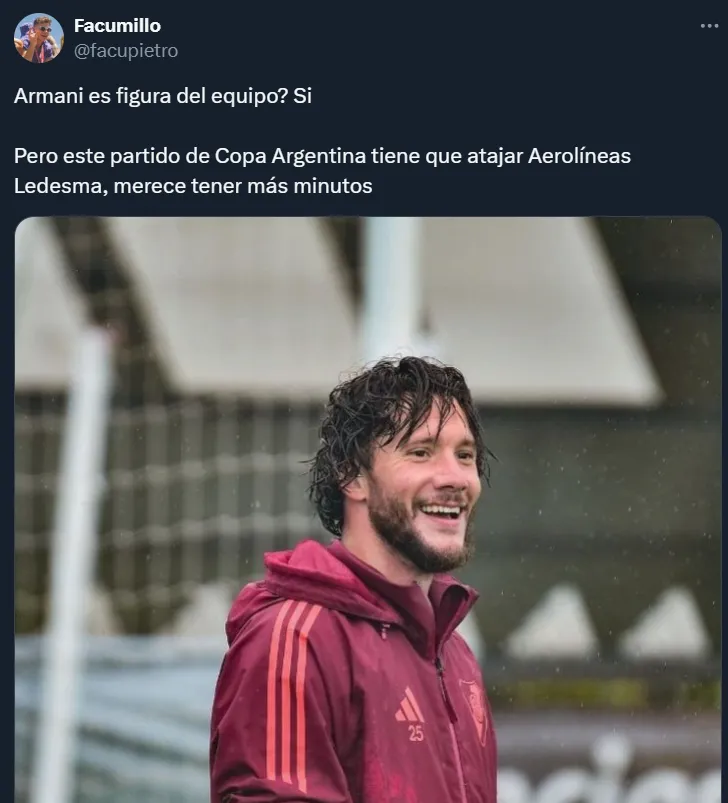The width and height of the screenshot is (728, 803).
Task: Click the Adidas logo on the jacket
Action: pos(409,706)
